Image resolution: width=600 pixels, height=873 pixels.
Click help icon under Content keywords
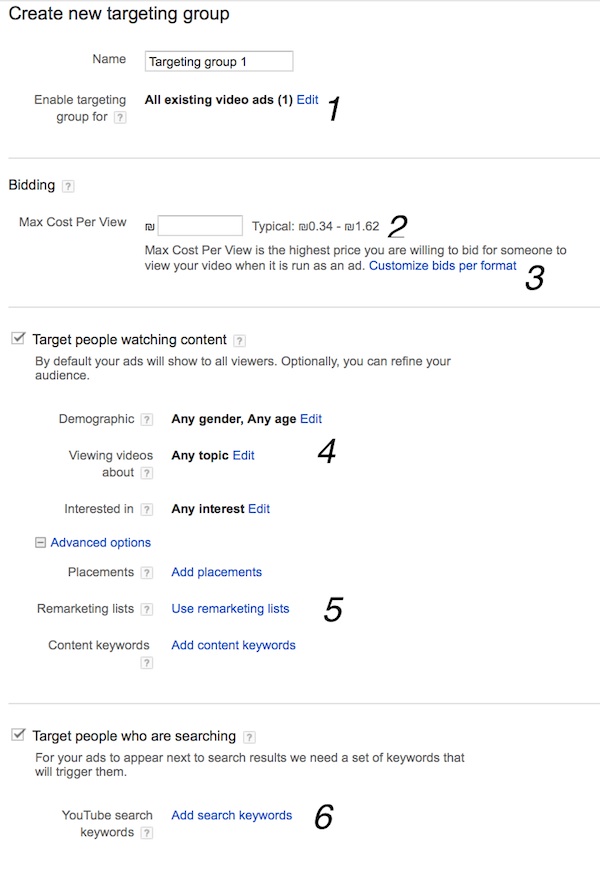(146, 663)
